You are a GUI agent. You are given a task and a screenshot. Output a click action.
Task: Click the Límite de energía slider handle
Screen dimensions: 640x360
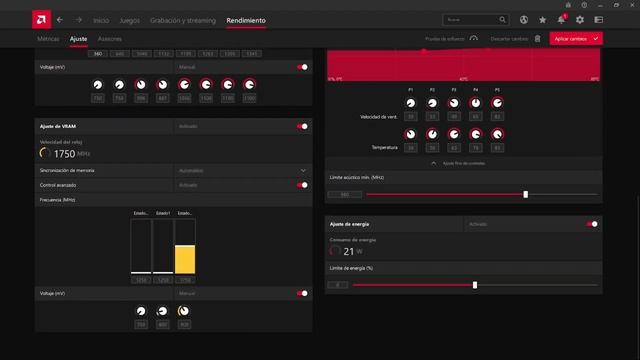click(475, 285)
